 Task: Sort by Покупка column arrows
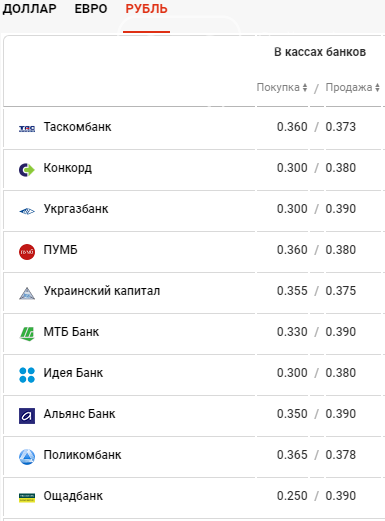click(305, 88)
